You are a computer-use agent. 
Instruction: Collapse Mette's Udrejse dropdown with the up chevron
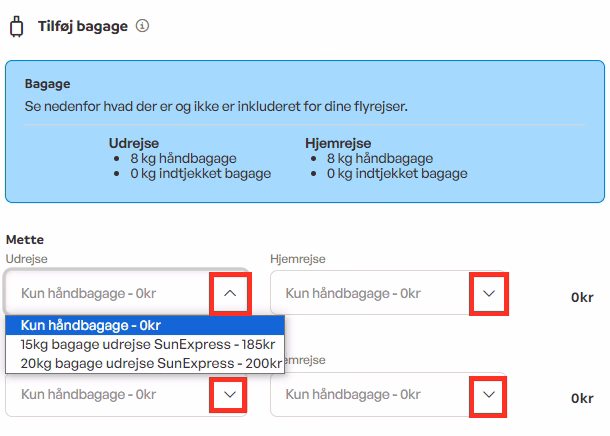click(x=229, y=294)
